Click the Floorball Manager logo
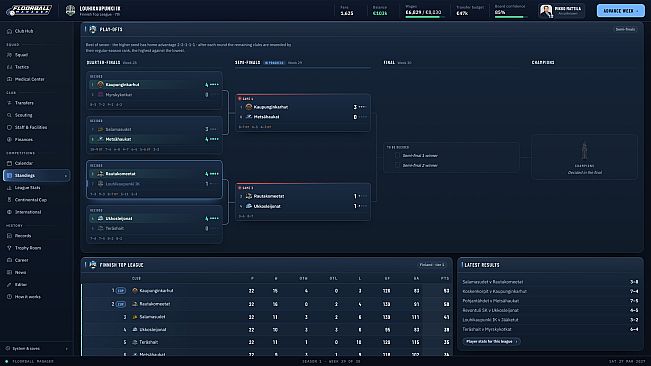Image resolution: width=651 pixels, height=366 pixels. (29, 10)
